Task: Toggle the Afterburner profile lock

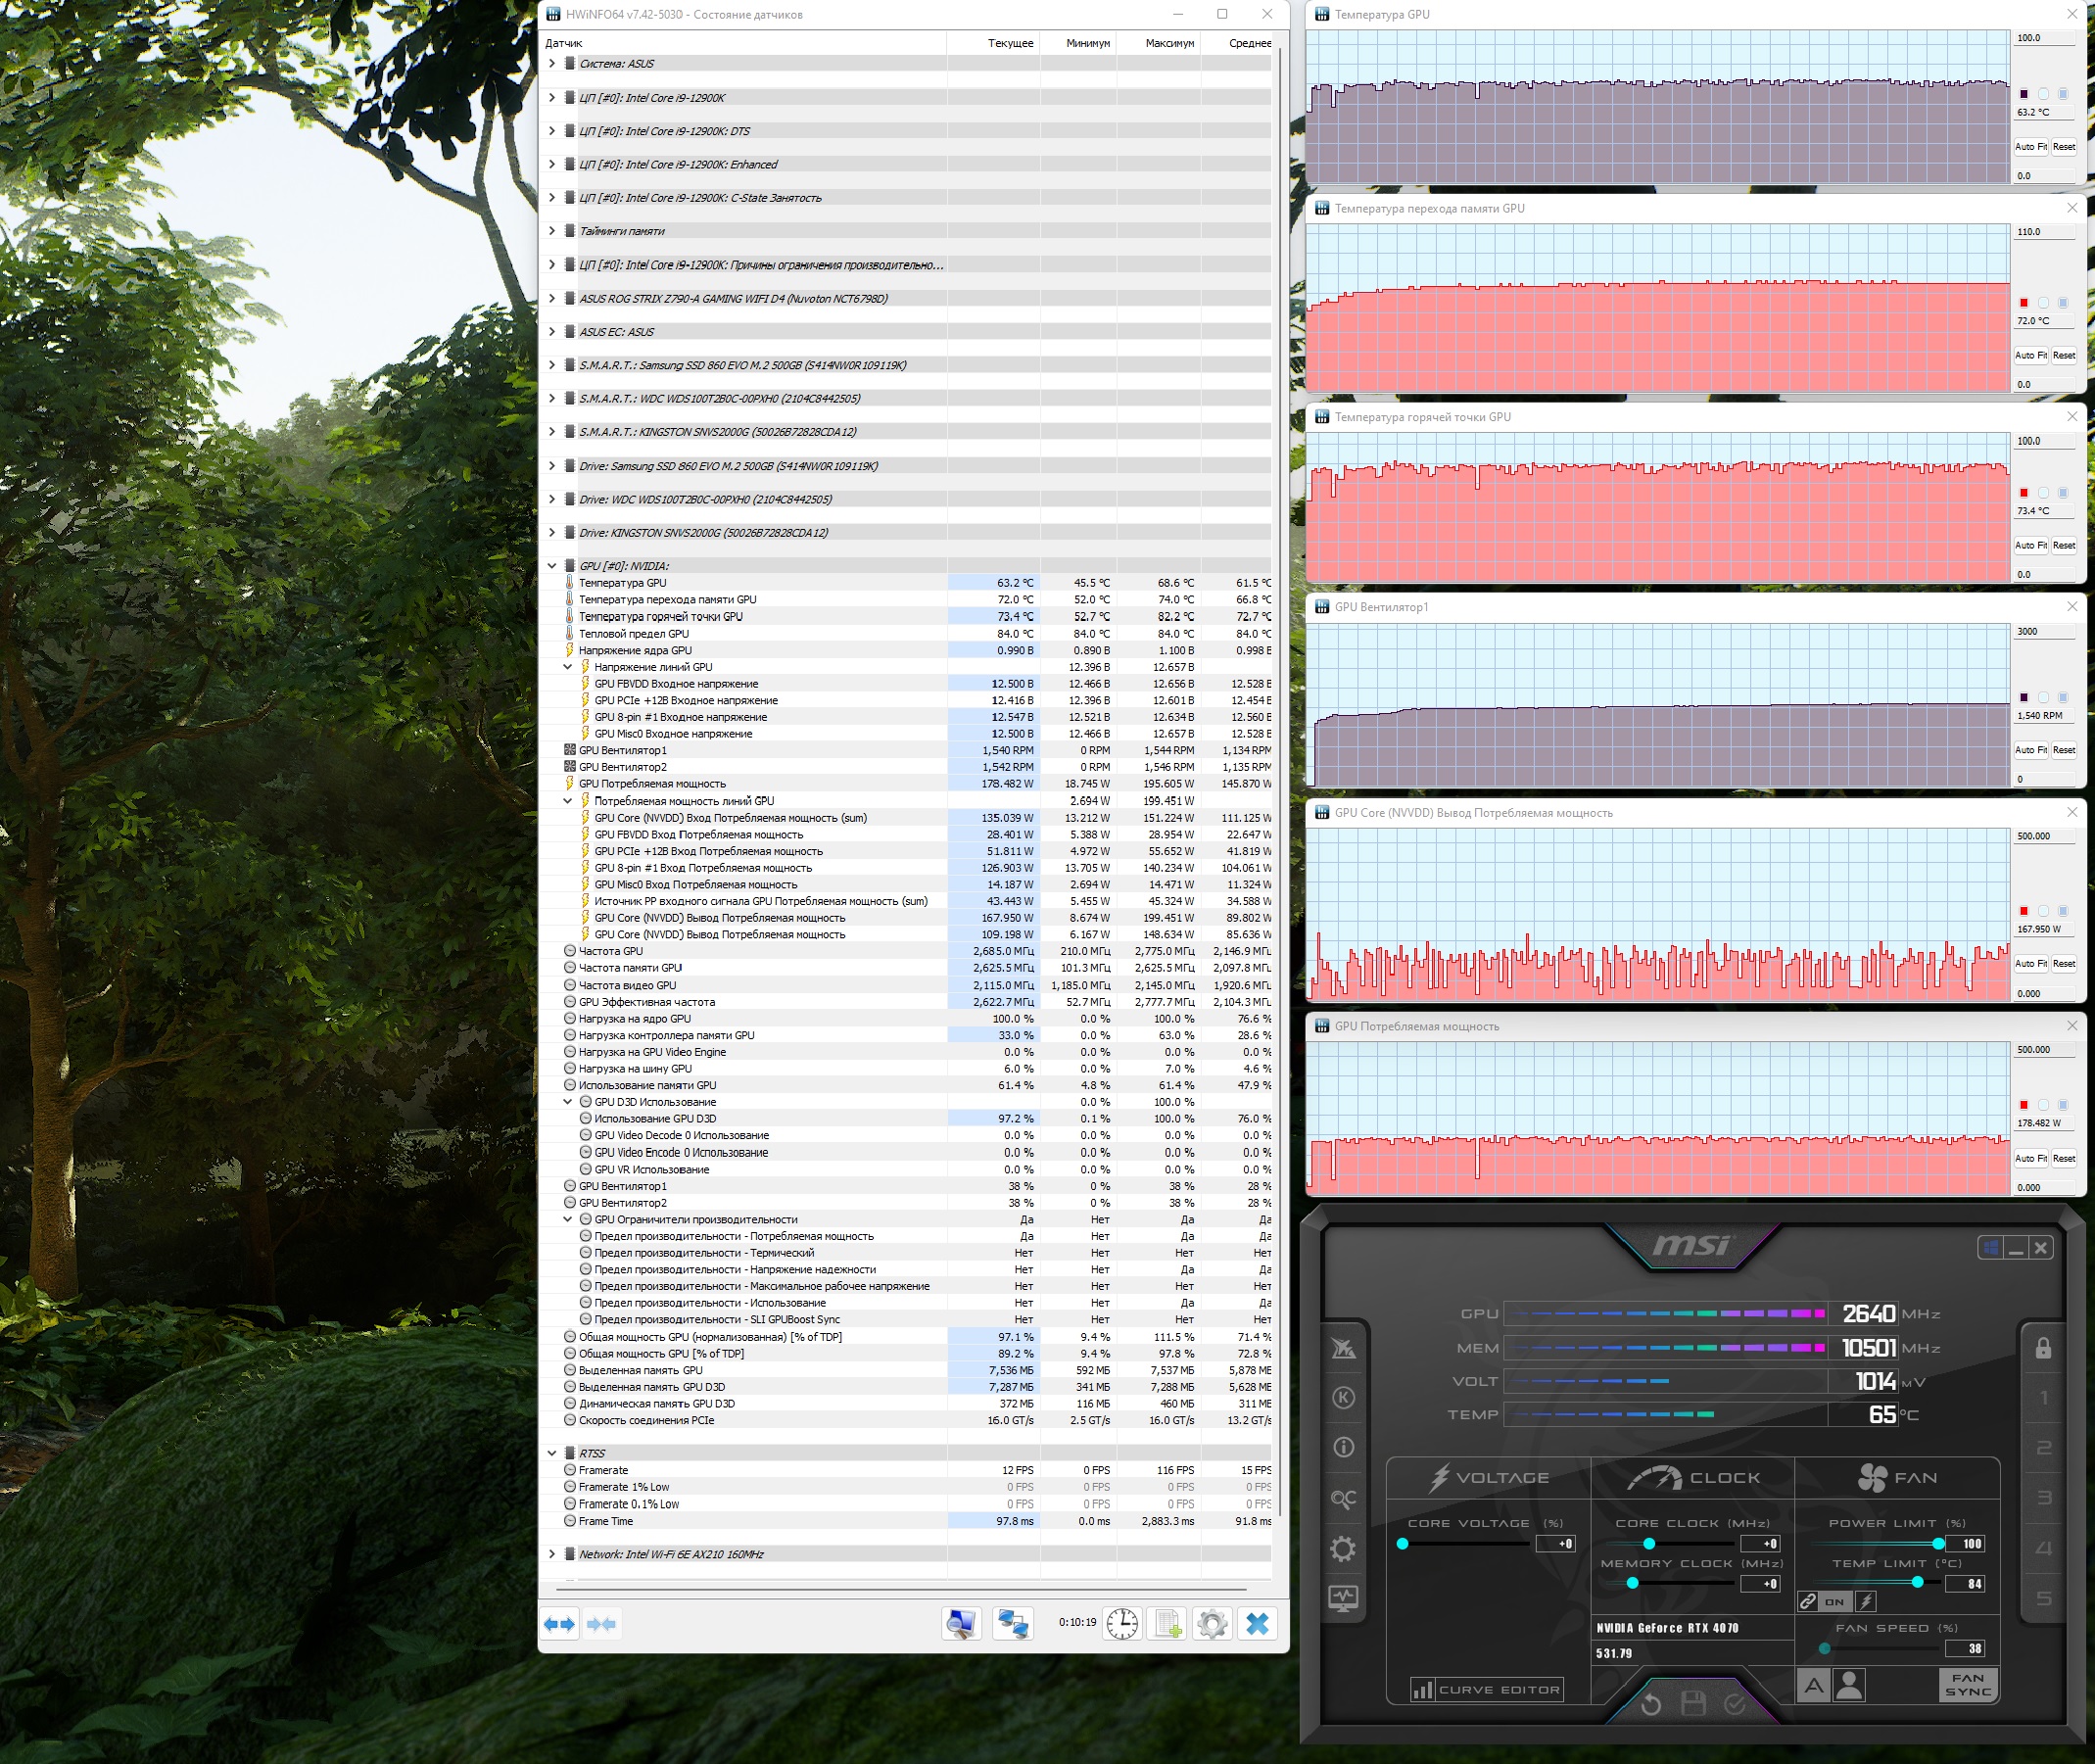Action: 2043,1348
